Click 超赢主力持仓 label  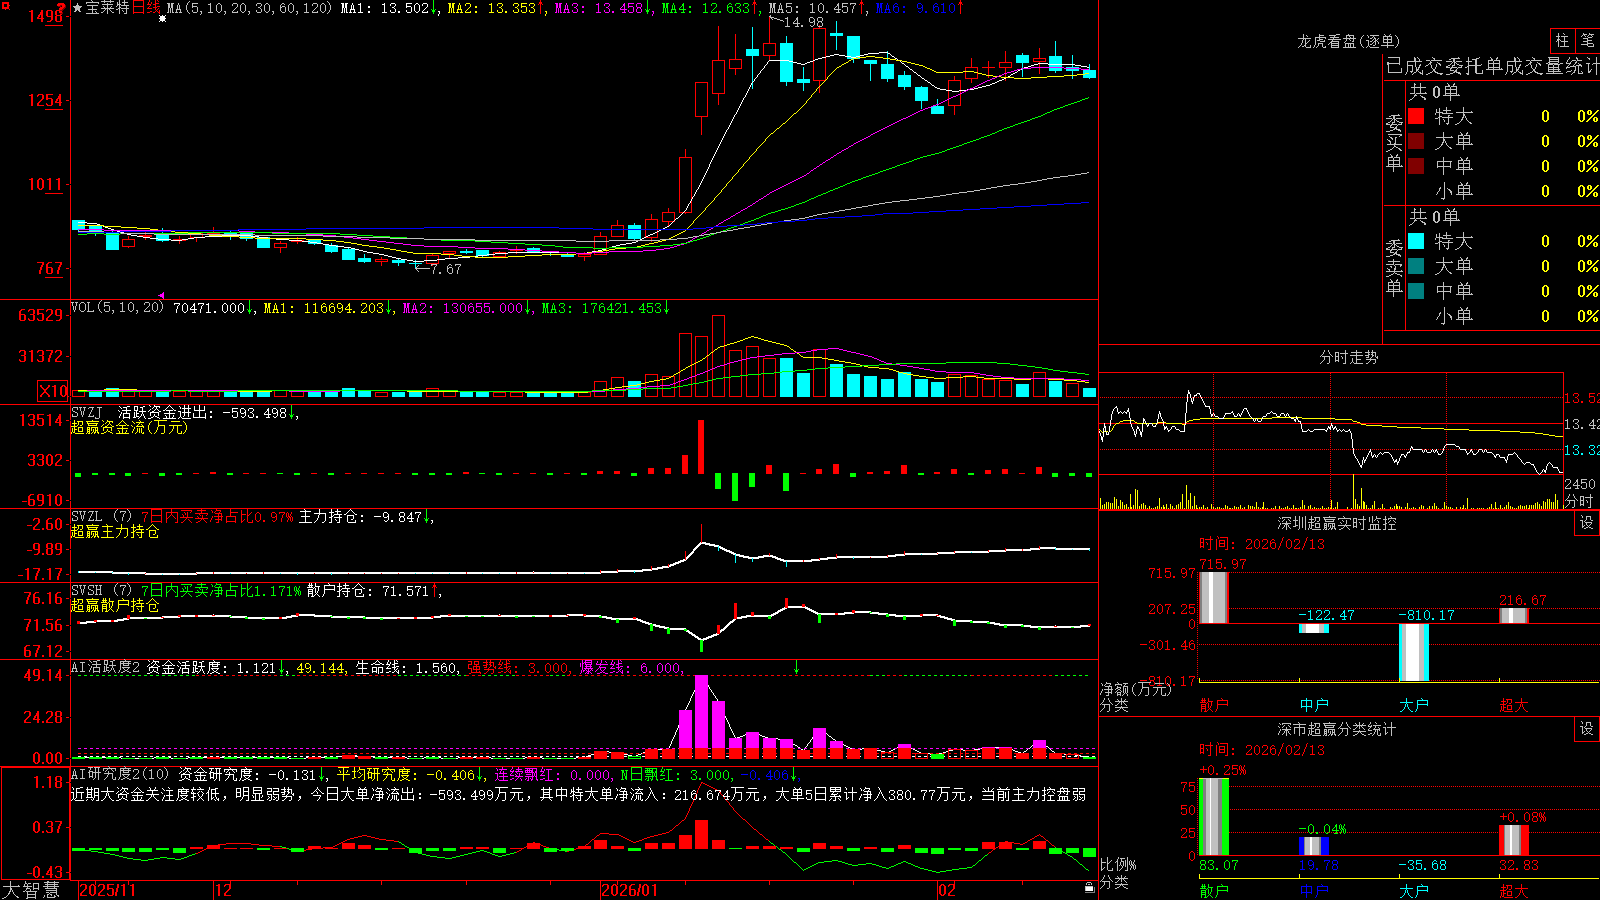tap(115, 531)
